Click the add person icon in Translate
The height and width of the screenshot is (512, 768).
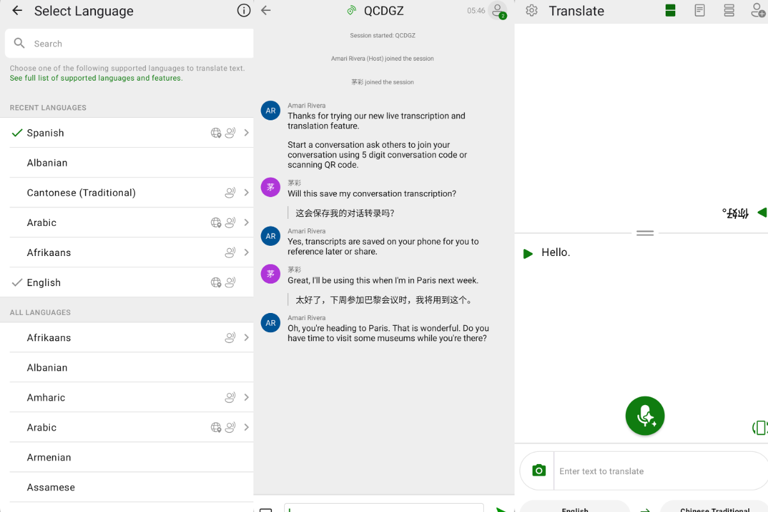pos(757,11)
